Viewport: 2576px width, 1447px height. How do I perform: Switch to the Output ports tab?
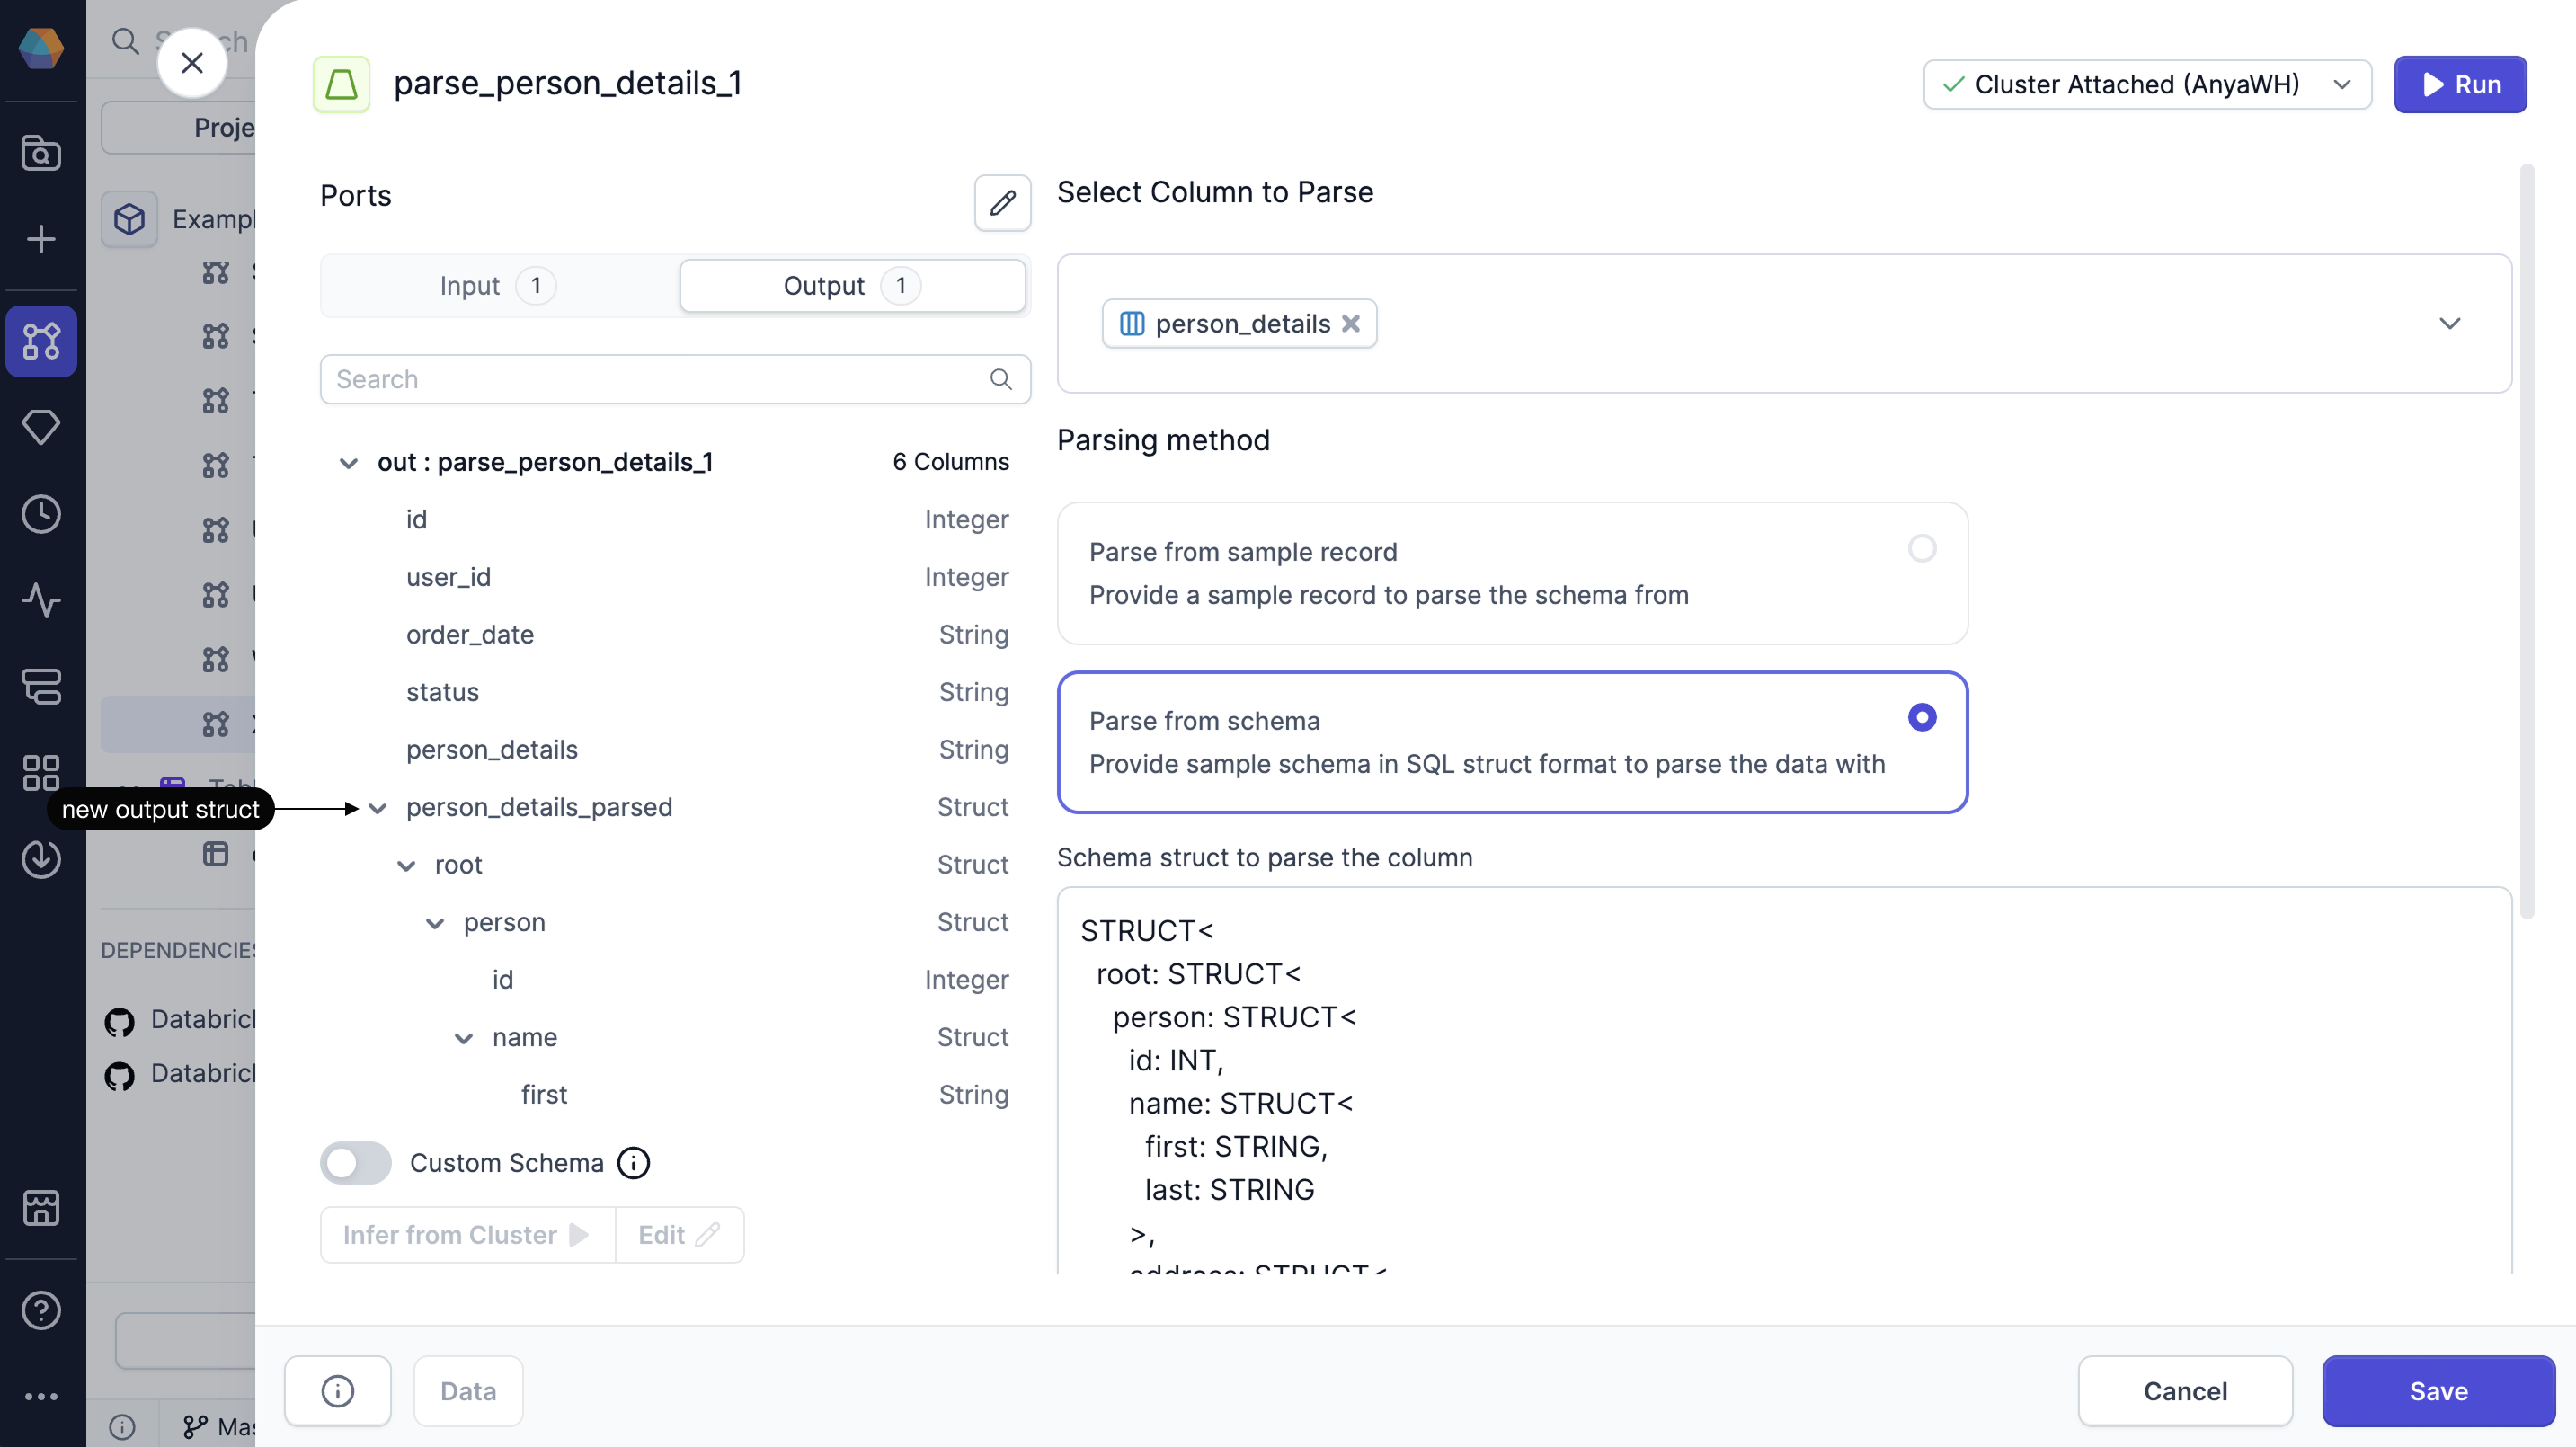click(851, 286)
